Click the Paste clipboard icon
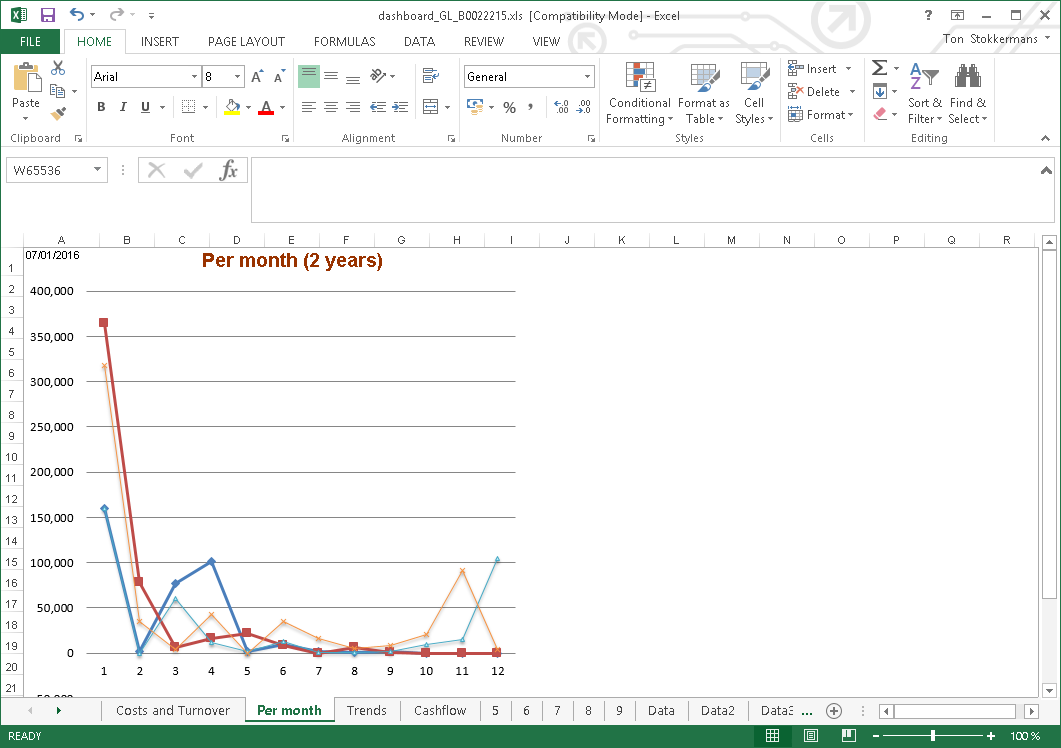The height and width of the screenshot is (748, 1061). point(26,77)
